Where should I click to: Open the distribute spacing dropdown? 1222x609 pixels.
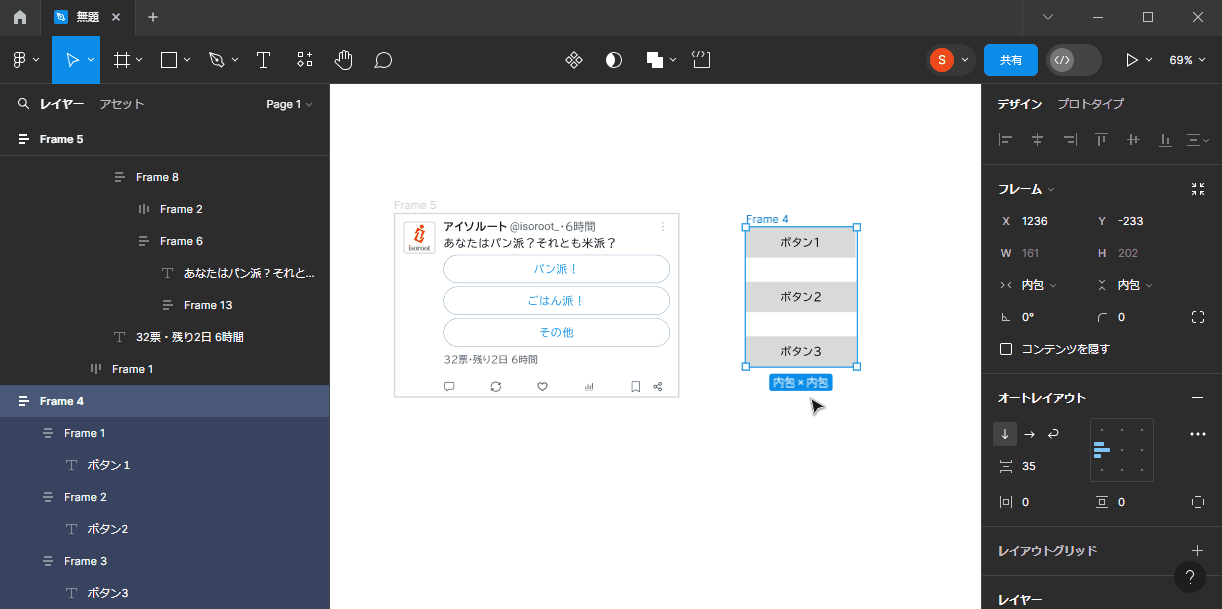pos(1196,140)
